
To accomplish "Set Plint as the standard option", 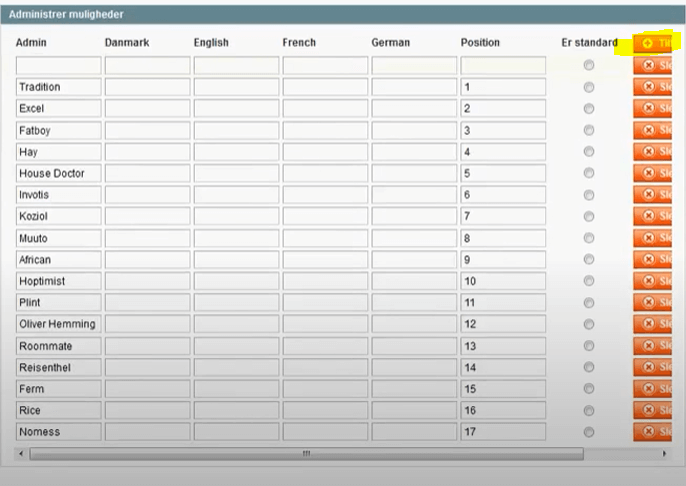I will click(589, 302).
